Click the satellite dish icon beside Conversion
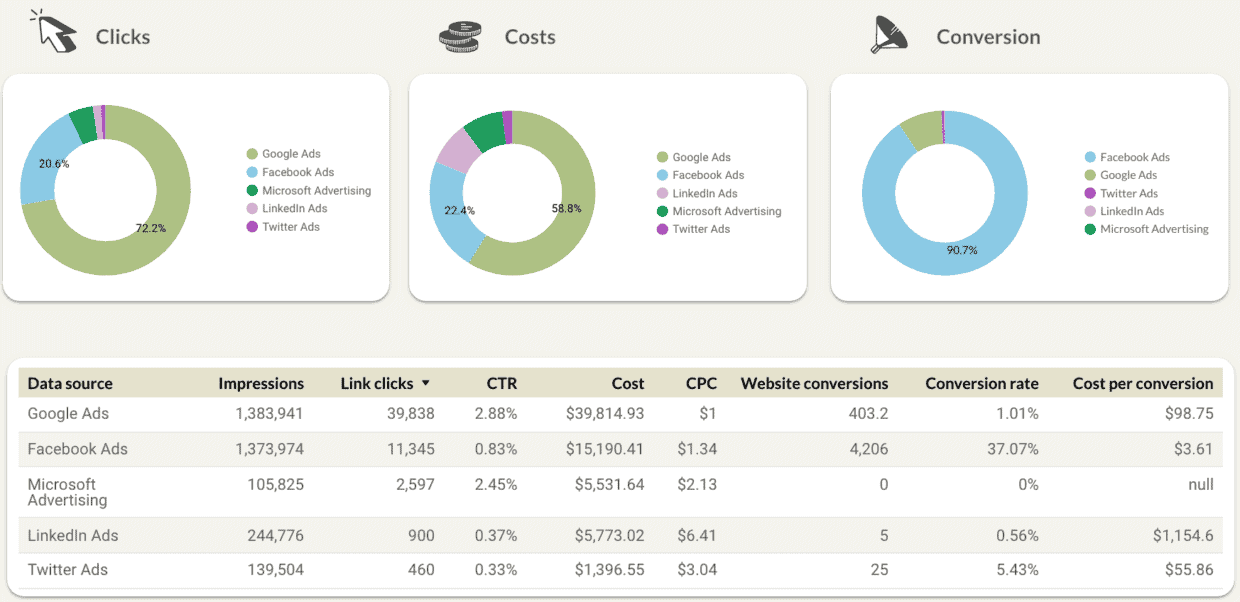Screen dimensions: 1240x602 coord(889,33)
